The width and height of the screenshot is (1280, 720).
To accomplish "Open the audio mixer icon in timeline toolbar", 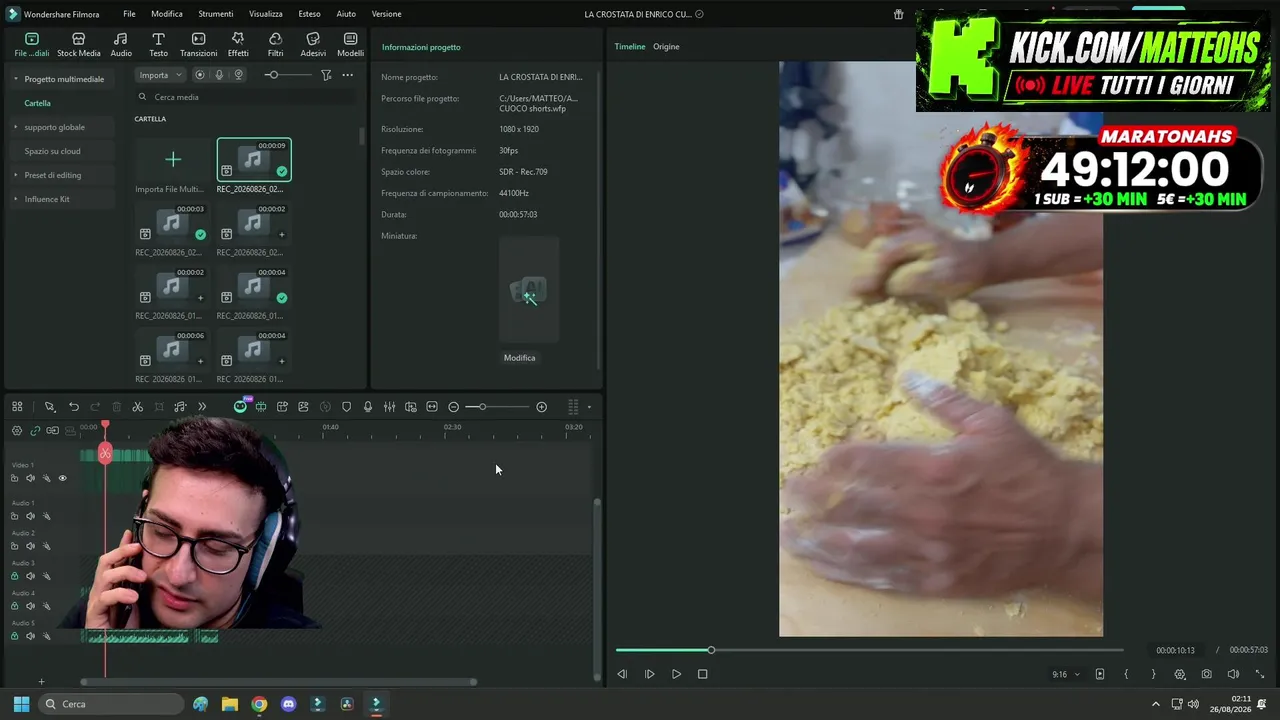I will [389, 407].
